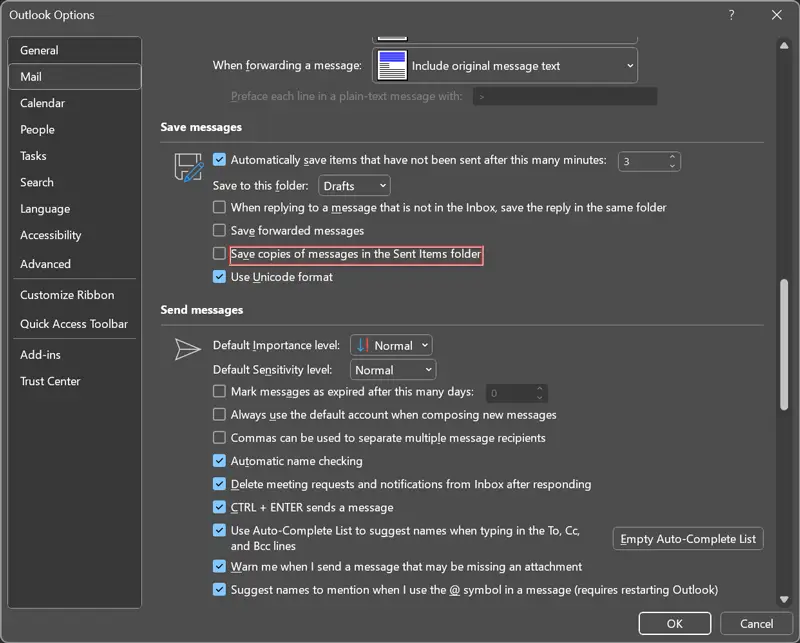Open the Save to this folder Drafts dropdown
The width and height of the screenshot is (800, 643).
tap(354, 186)
